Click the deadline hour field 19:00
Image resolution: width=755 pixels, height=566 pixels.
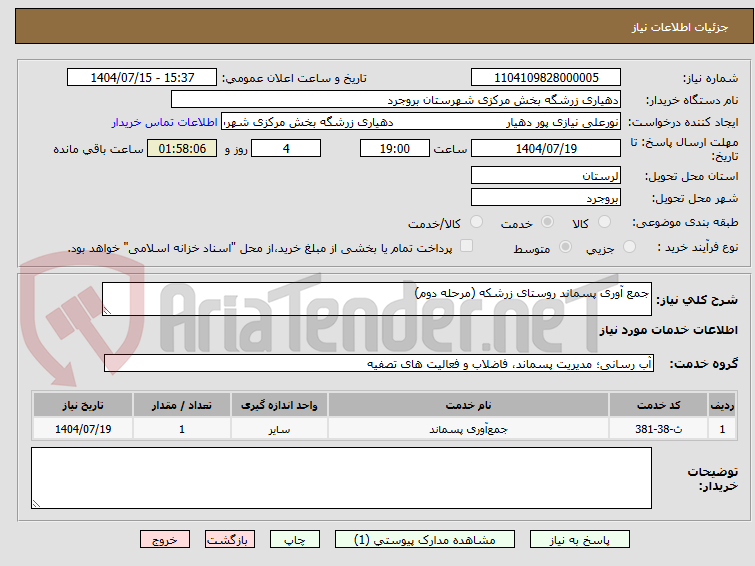[395, 148]
